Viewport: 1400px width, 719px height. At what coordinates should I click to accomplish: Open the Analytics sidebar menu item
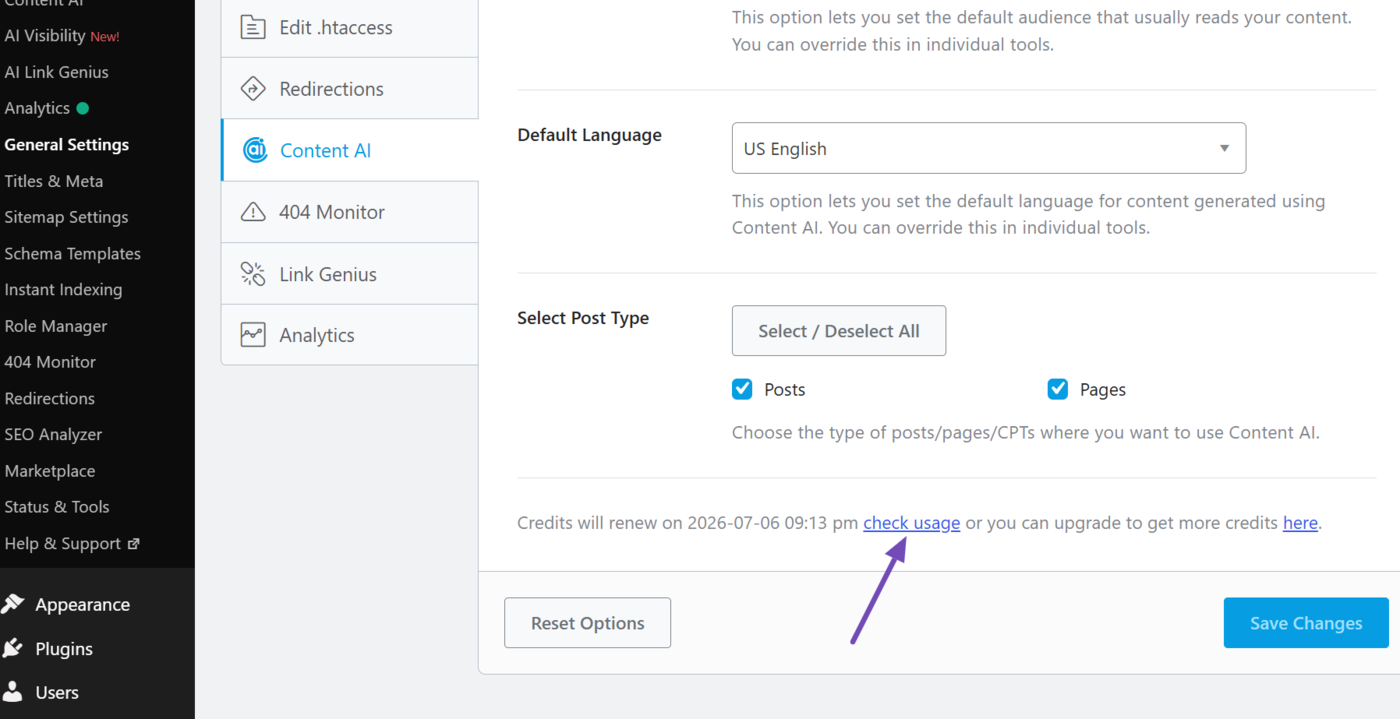click(x=37, y=108)
